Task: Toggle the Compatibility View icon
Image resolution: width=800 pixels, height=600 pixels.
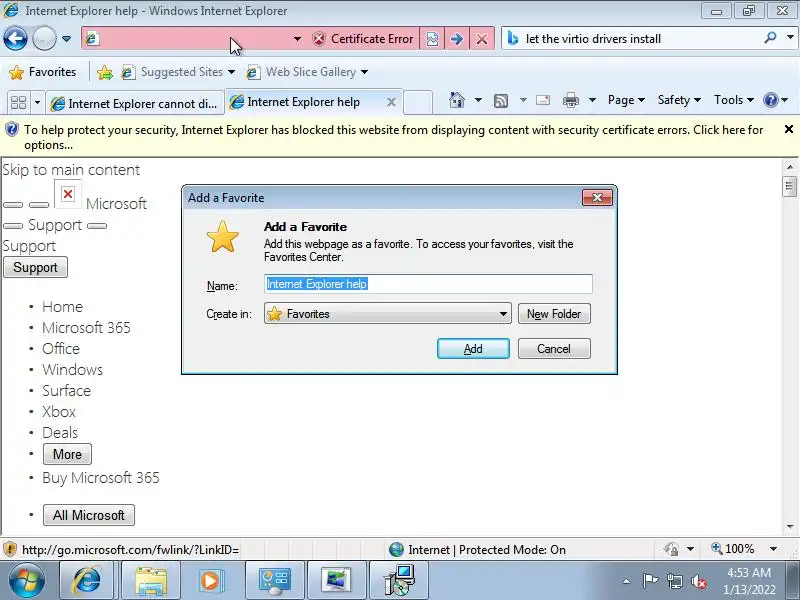Action: coord(432,39)
